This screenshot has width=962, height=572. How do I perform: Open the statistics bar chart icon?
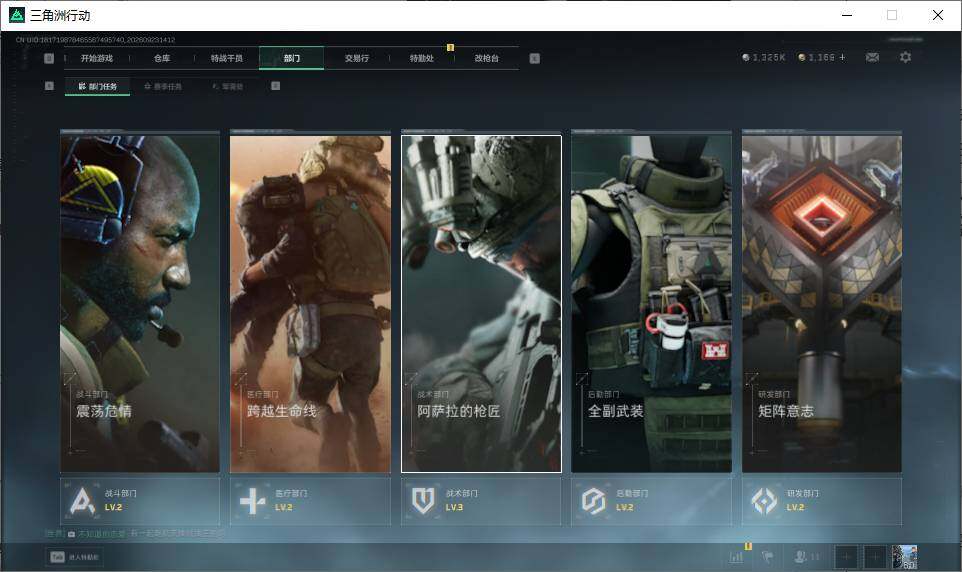pyautogui.click(x=736, y=557)
